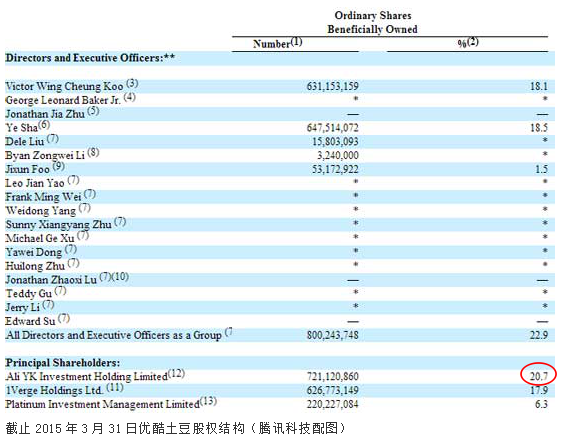Click the share count 626,773,149
The height and width of the screenshot is (437, 564).
tap(332, 390)
